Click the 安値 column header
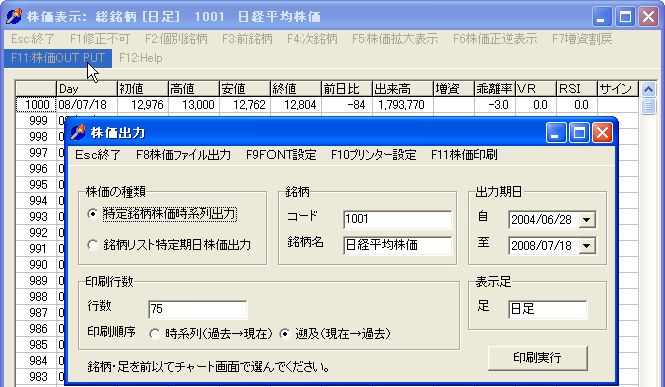The width and height of the screenshot is (665, 387). (245, 89)
